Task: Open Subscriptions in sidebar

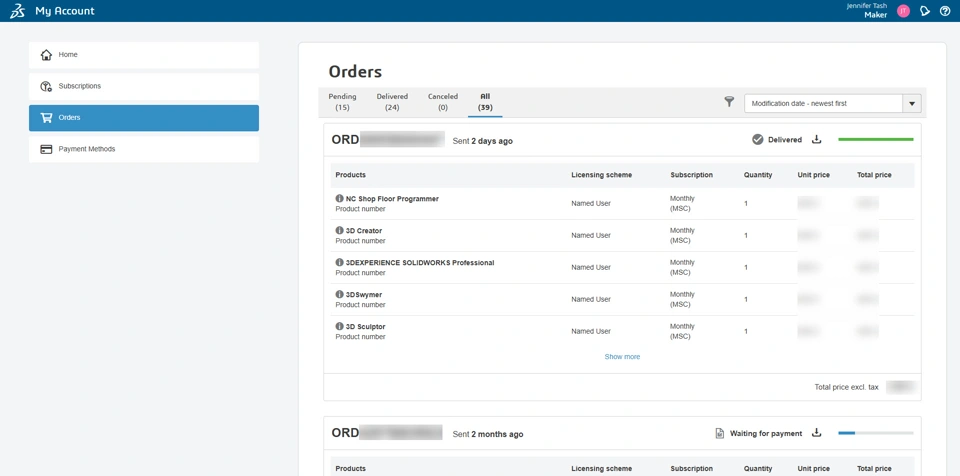Action: click(x=144, y=86)
